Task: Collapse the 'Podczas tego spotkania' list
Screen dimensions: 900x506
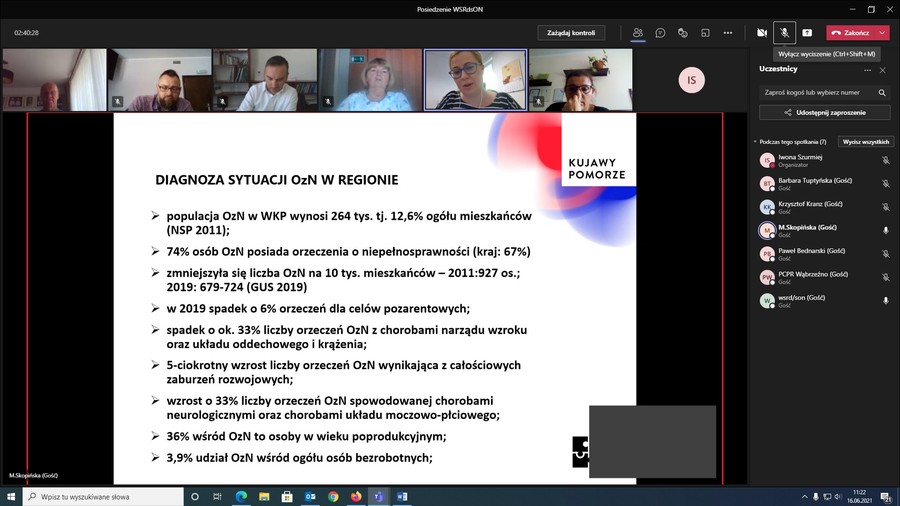Action: (755, 142)
